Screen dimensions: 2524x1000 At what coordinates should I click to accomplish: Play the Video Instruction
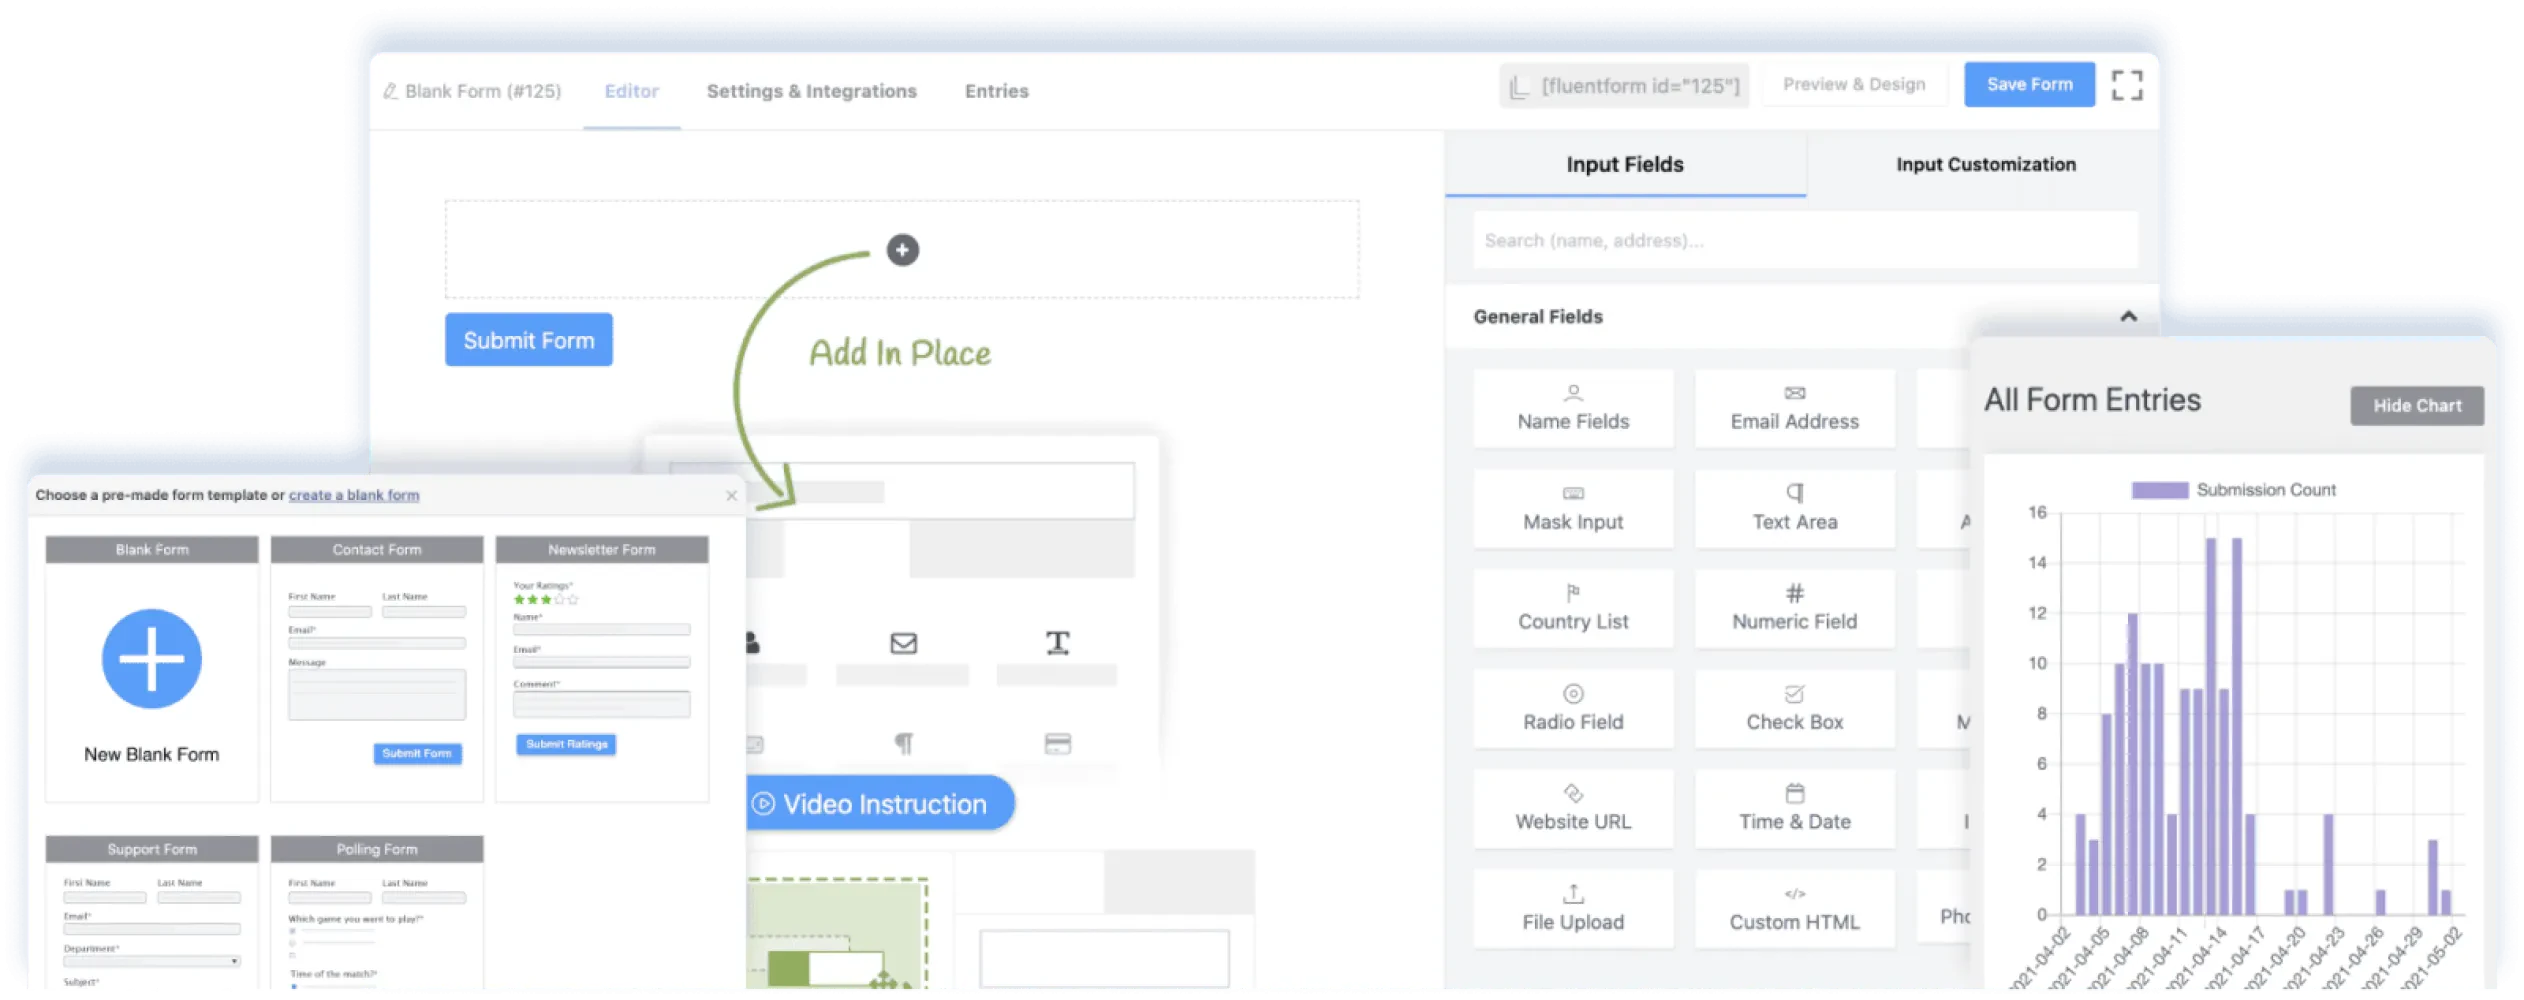point(880,803)
